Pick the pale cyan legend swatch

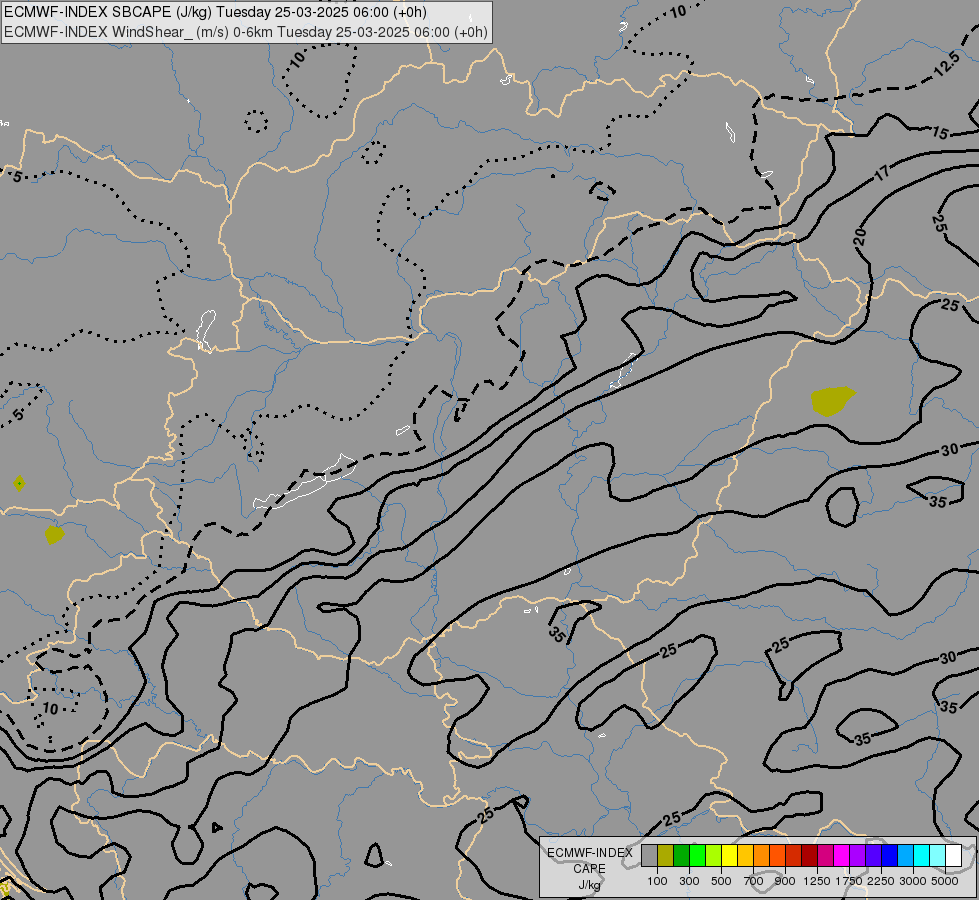coord(938,856)
